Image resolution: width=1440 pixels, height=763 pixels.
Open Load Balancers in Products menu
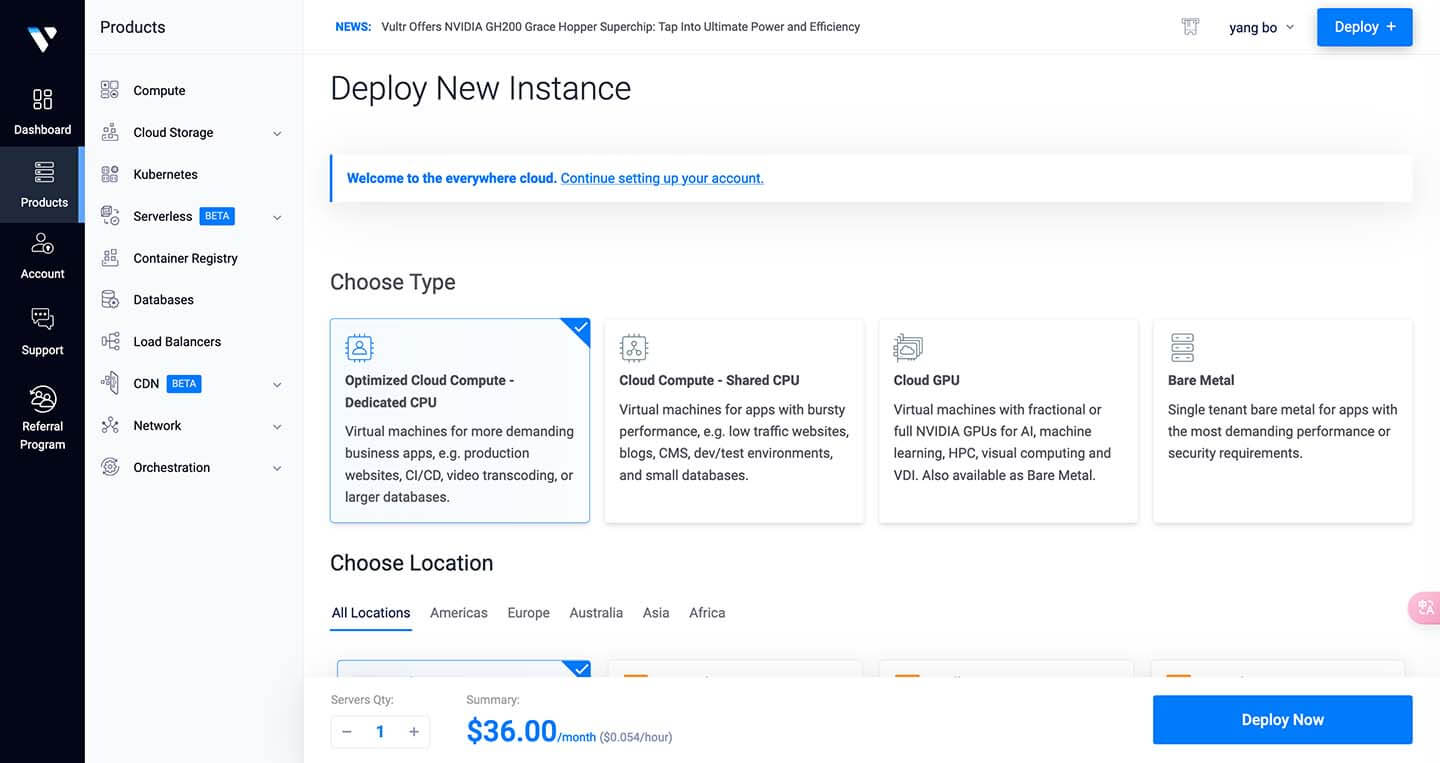pos(177,342)
